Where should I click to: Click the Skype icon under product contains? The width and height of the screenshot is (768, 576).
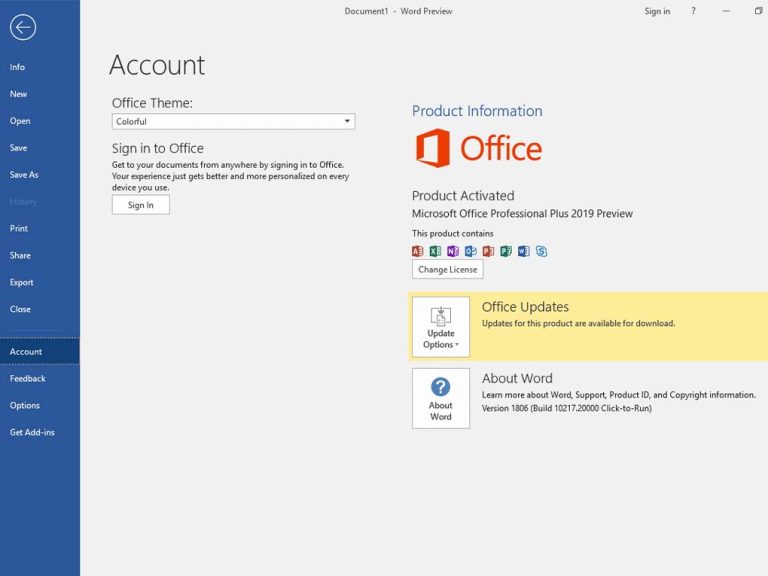541,251
